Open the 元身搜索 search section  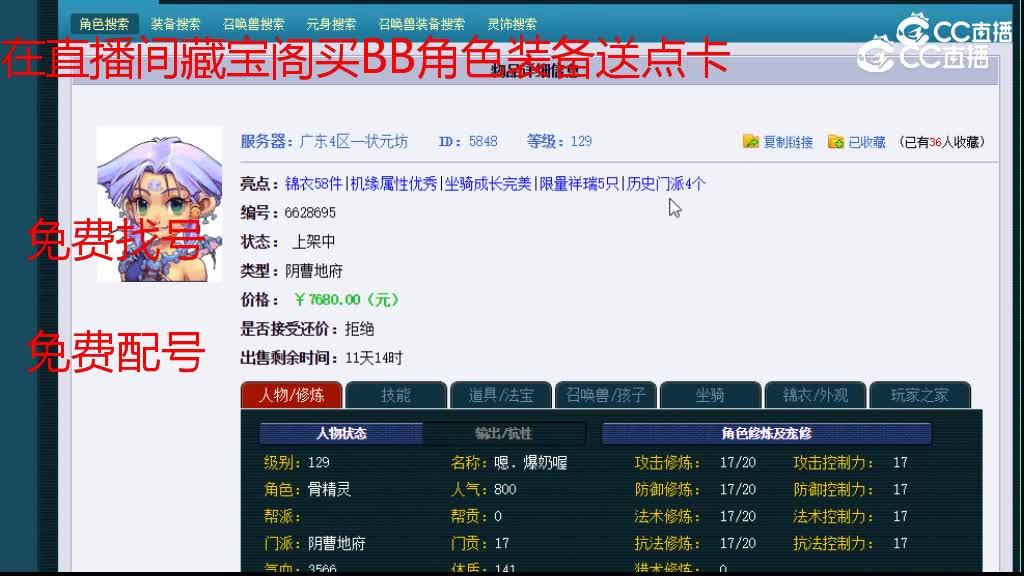coord(334,22)
